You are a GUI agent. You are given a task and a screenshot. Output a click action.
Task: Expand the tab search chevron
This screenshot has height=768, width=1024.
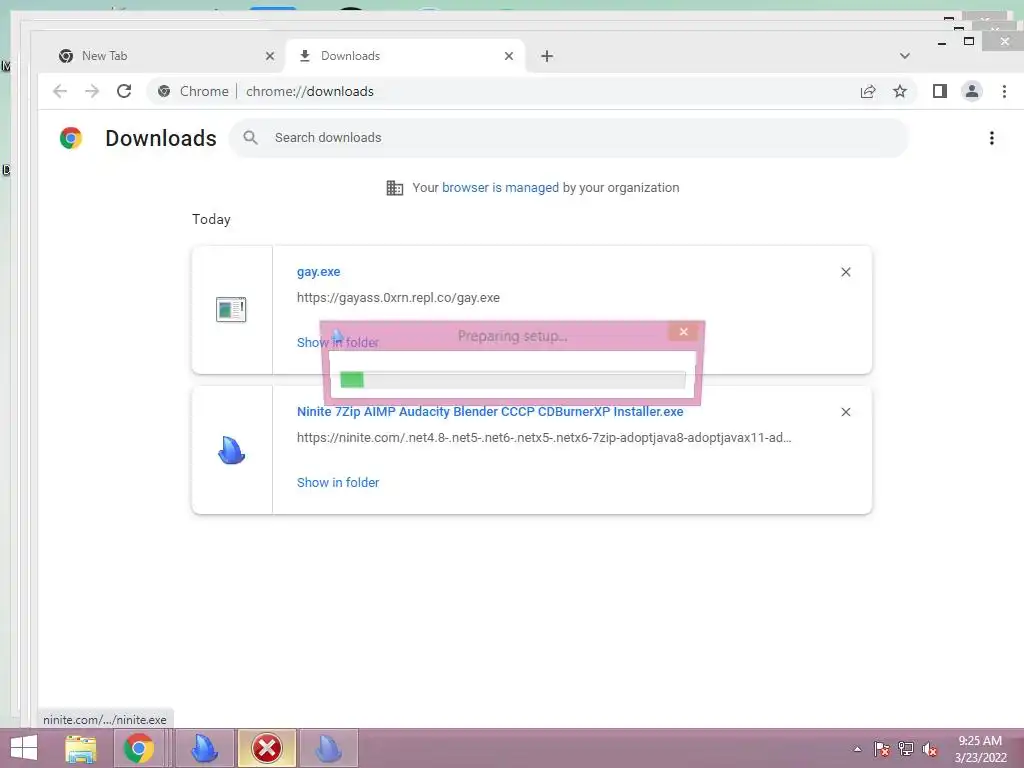pyautogui.click(x=904, y=56)
